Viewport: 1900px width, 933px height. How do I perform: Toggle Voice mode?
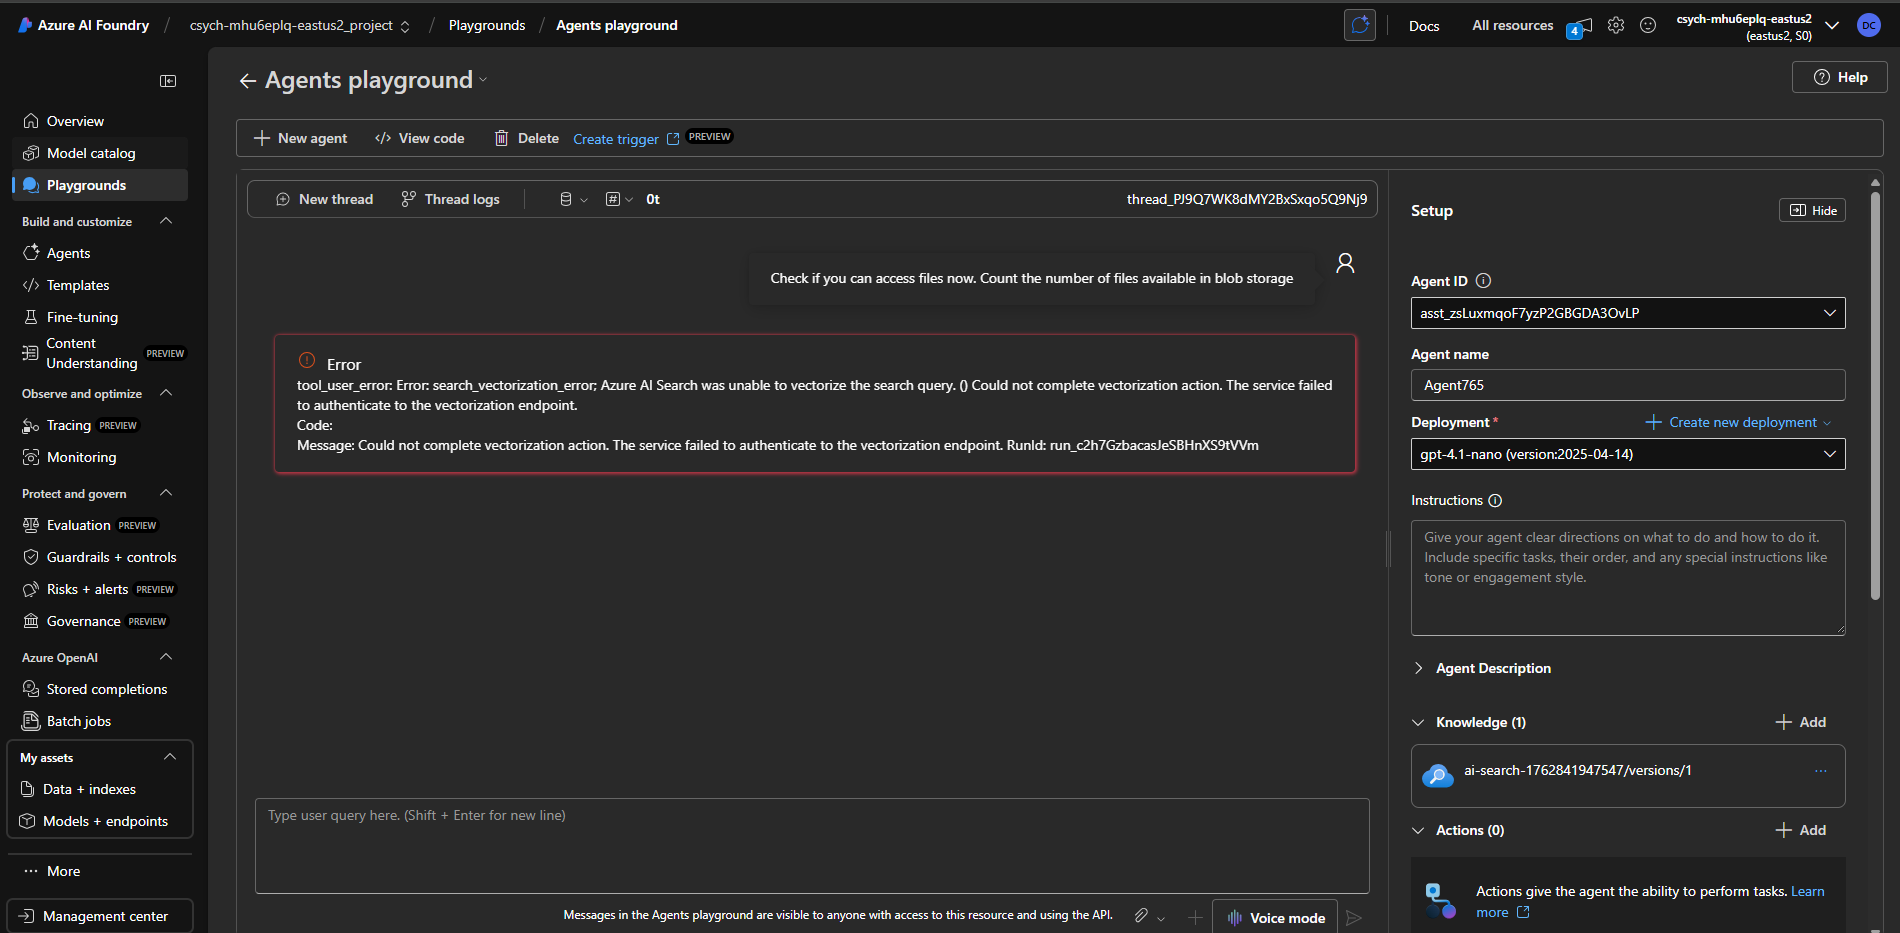(x=1277, y=918)
